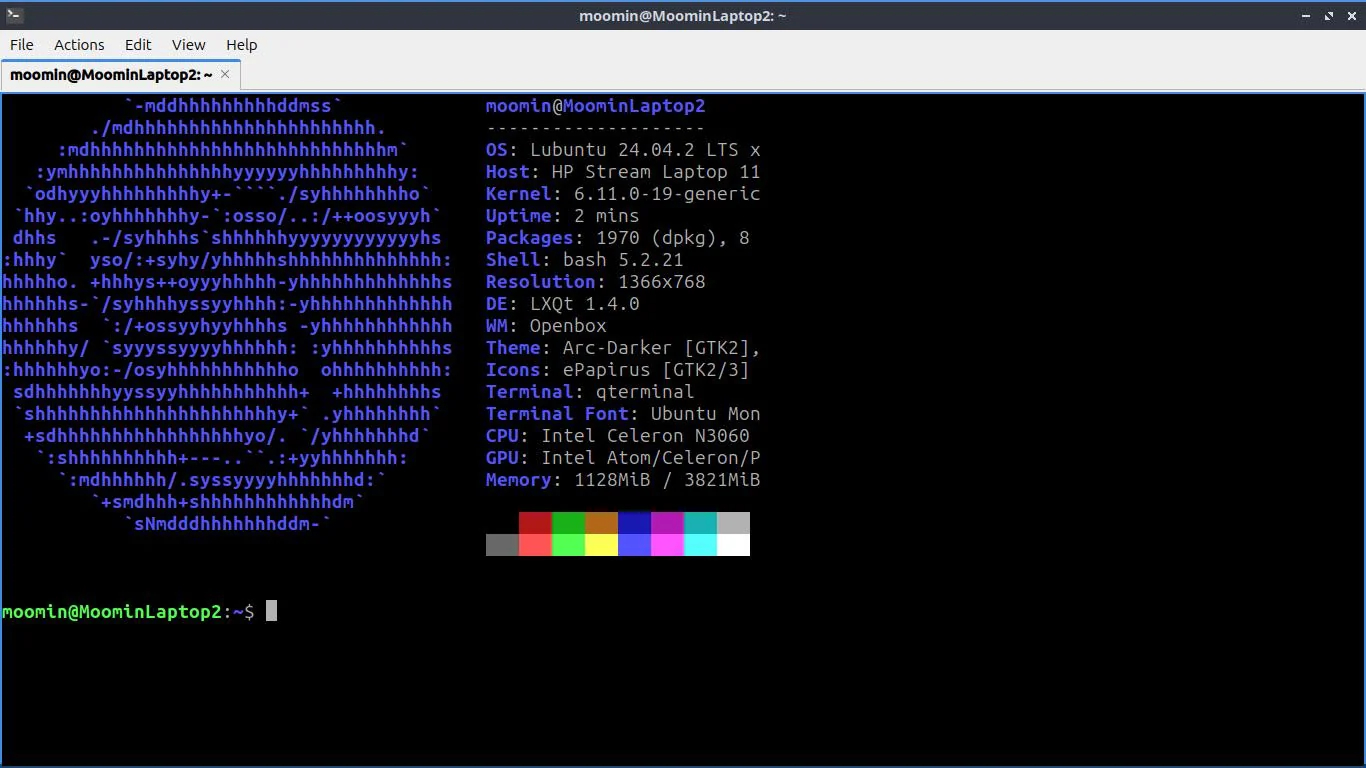The width and height of the screenshot is (1366, 768).
Task: Click the DE value 'LXQt 1.4.0'
Action: pos(584,304)
